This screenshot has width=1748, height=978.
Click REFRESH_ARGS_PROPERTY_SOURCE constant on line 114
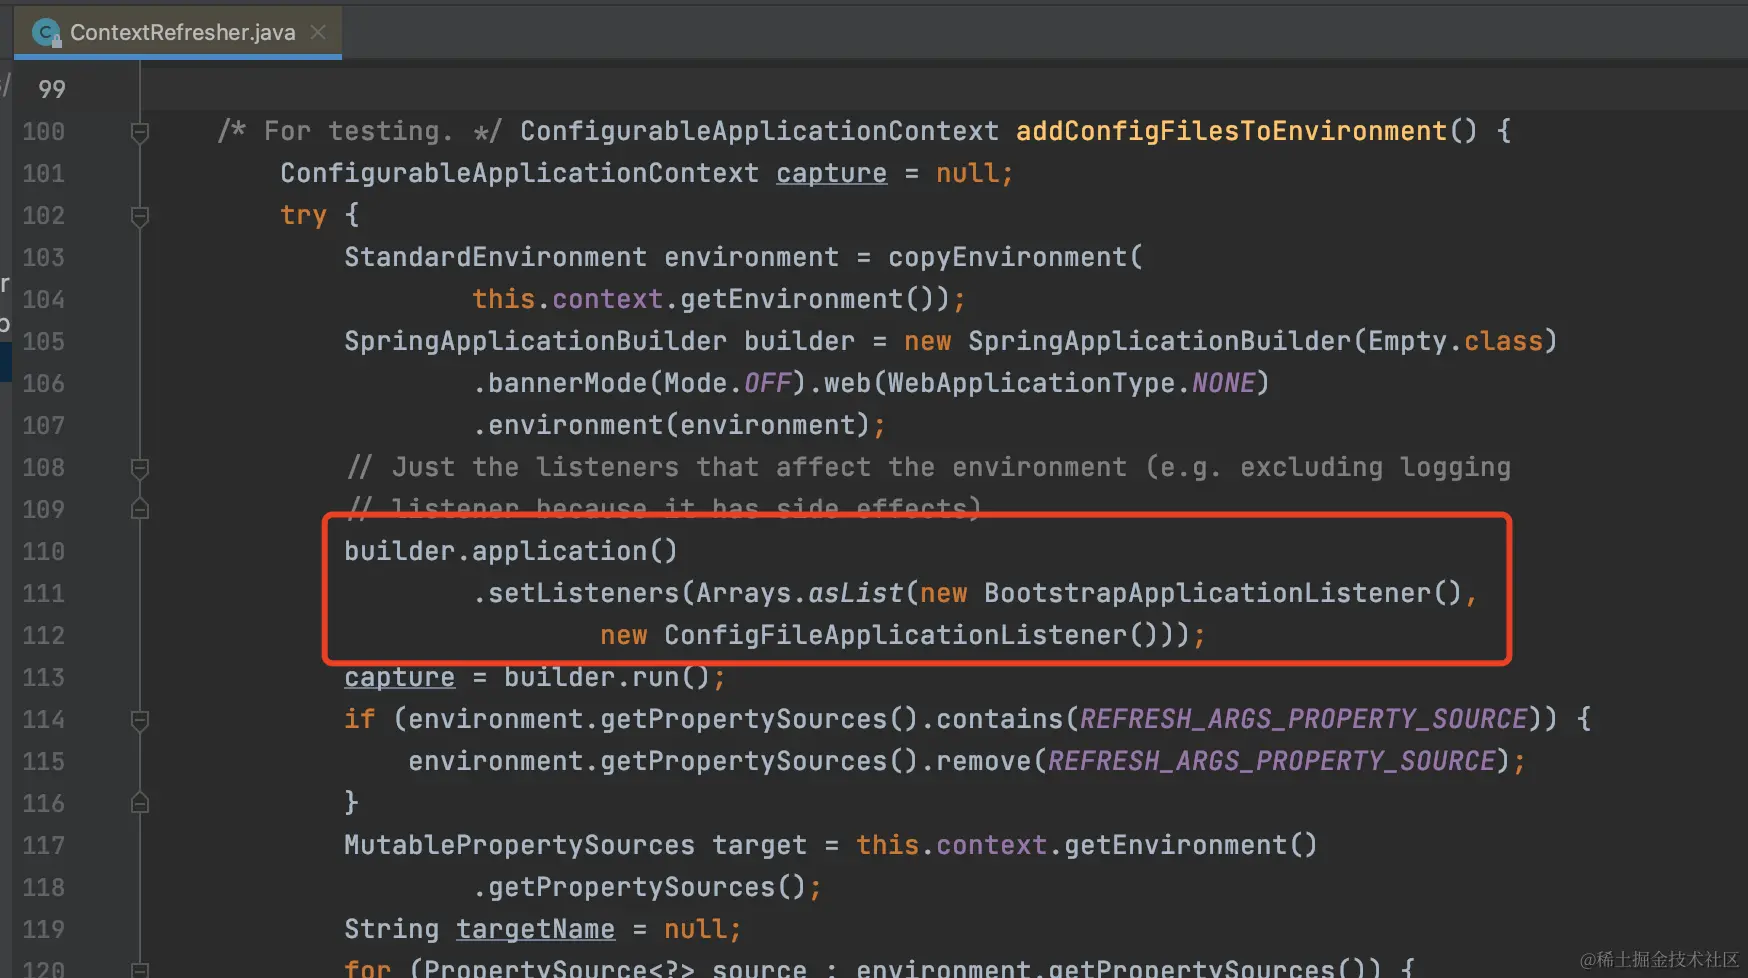coord(1304,719)
